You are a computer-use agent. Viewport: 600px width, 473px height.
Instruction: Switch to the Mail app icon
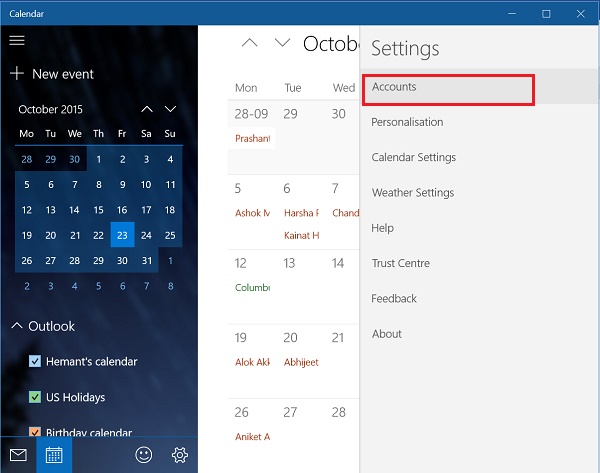click(18, 455)
